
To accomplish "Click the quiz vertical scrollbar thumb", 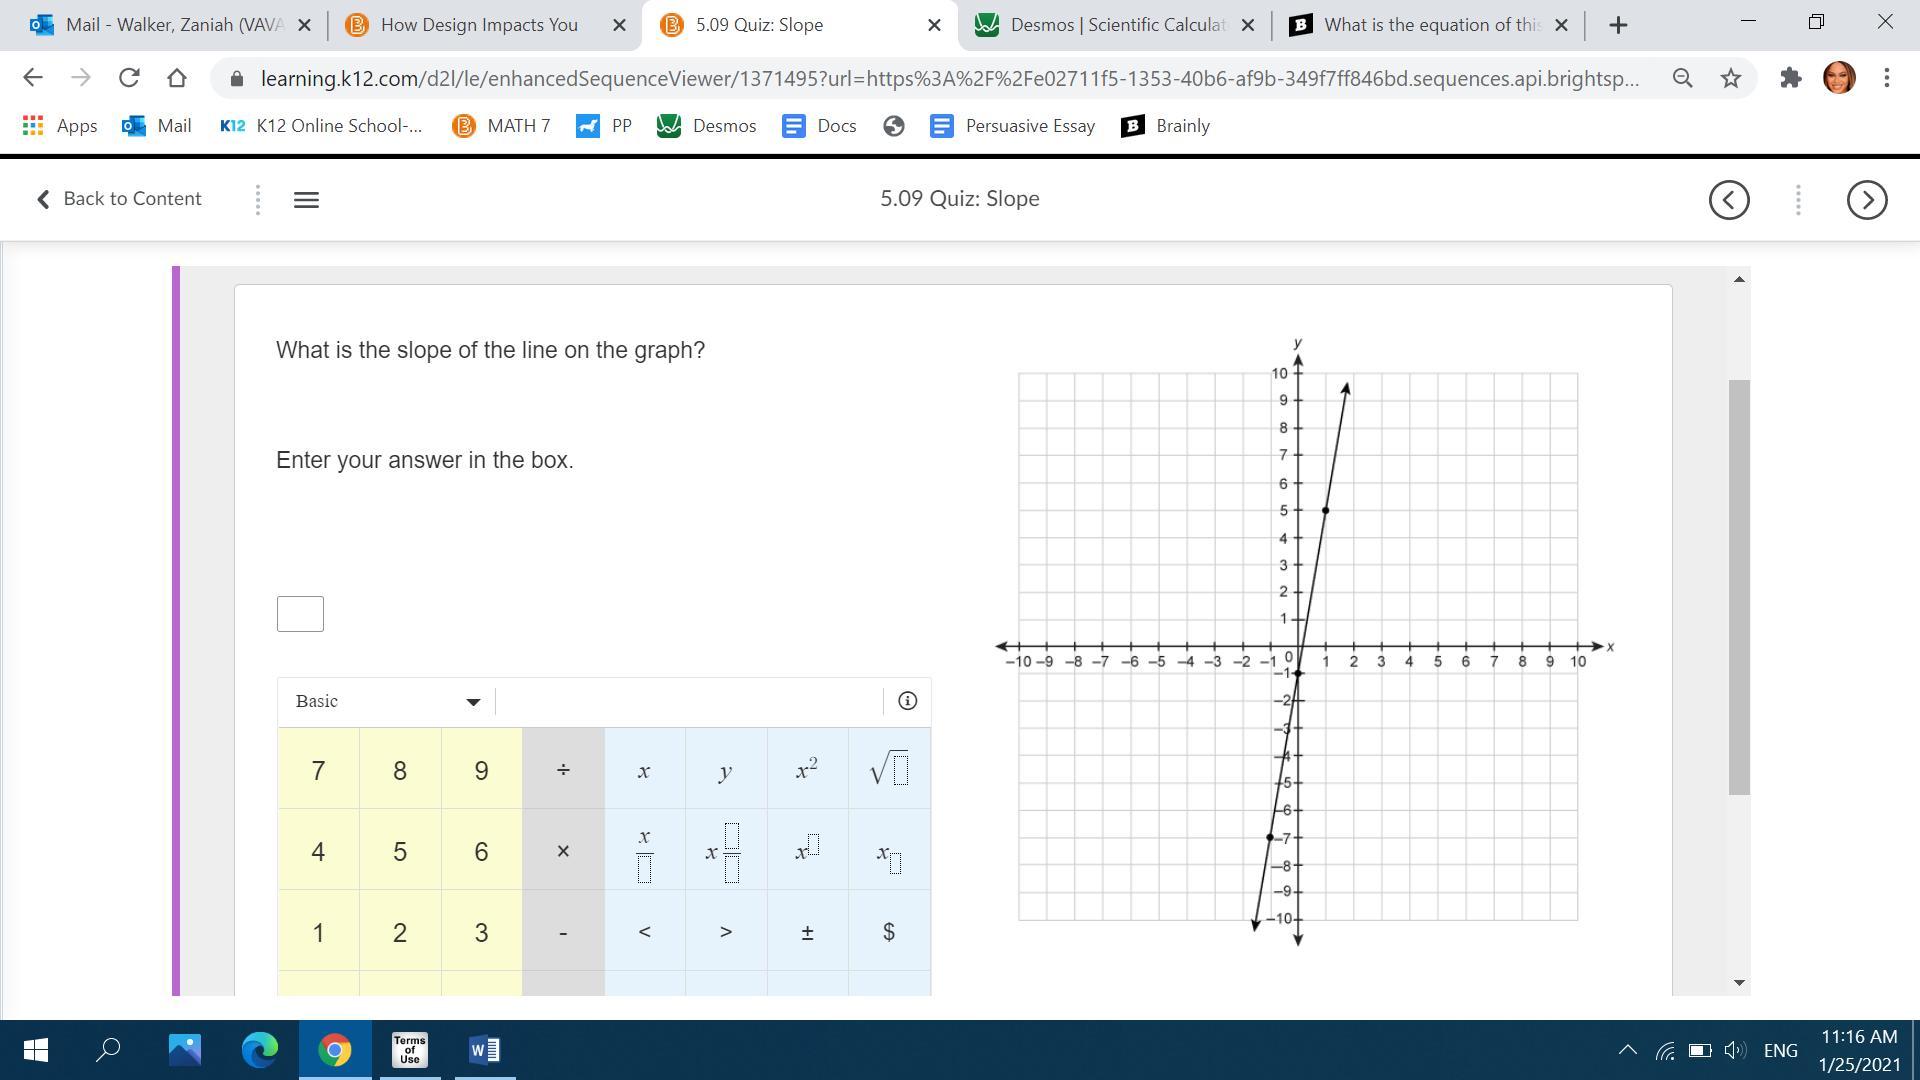I will pyautogui.click(x=1739, y=587).
